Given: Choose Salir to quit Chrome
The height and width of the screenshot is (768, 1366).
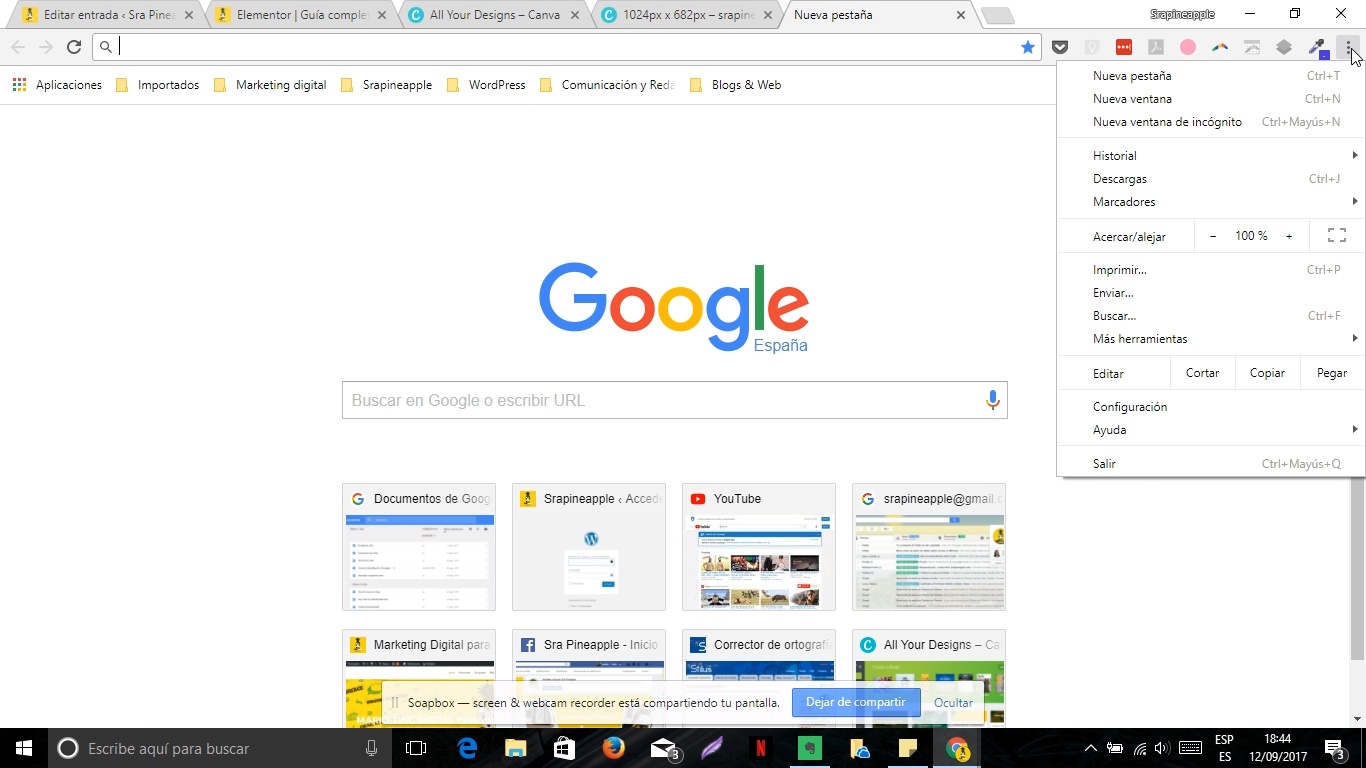Looking at the screenshot, I should (x=1211, y=464).
